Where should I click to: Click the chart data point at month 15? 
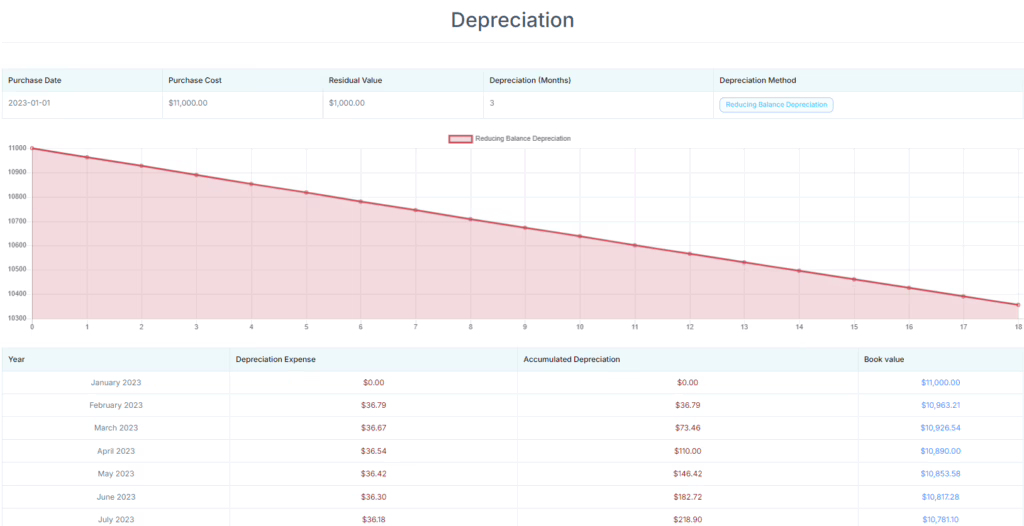854,279
